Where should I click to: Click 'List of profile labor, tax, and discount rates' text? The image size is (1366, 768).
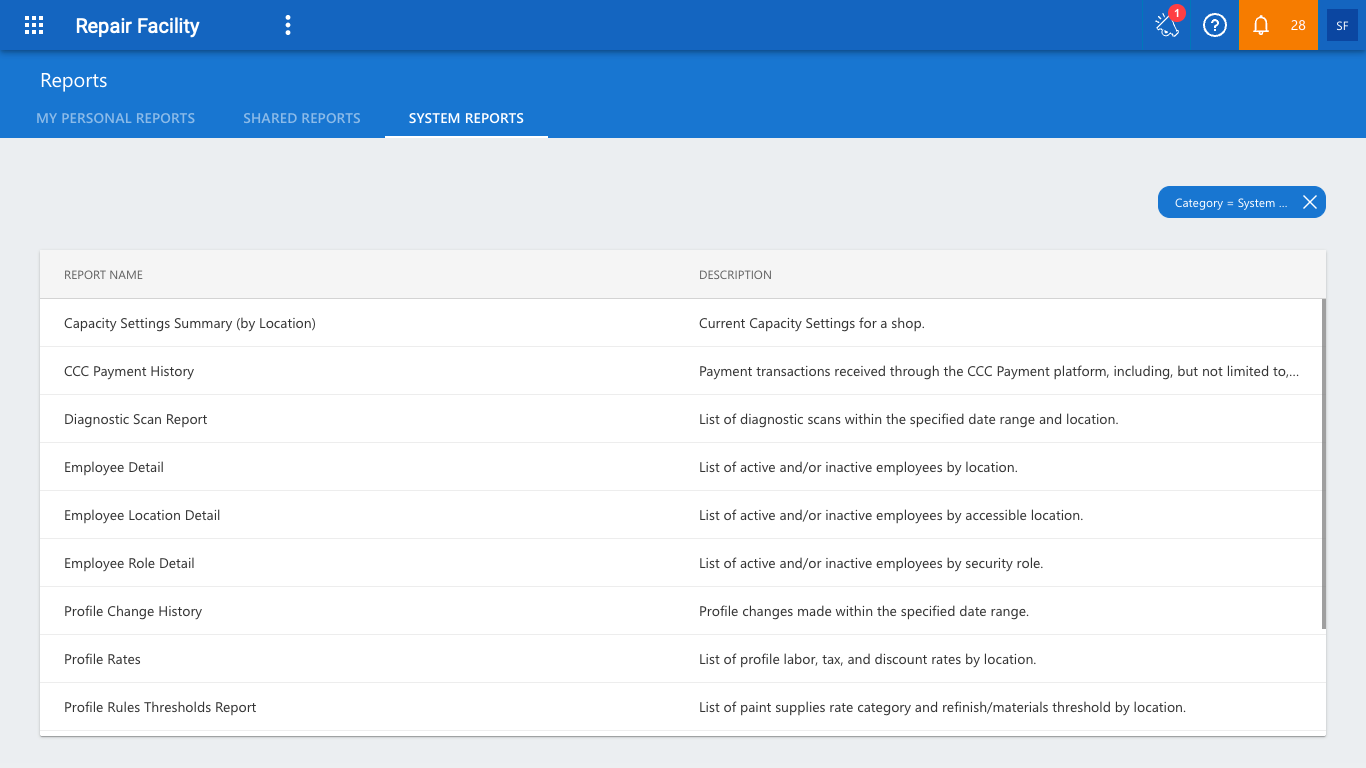tap(867, 659)
